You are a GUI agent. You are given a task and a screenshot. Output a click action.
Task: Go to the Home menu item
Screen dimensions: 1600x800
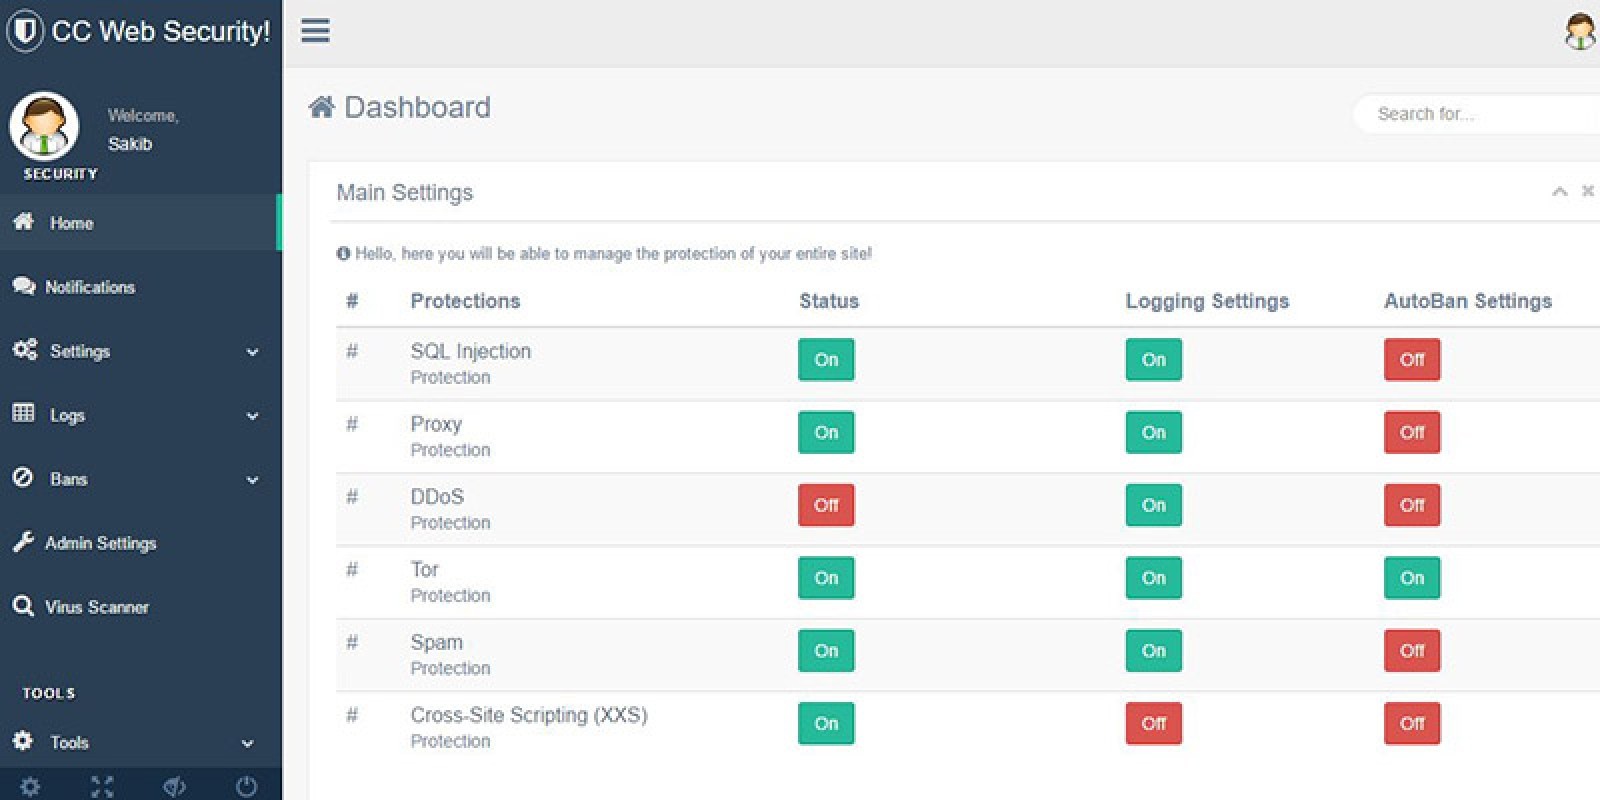[71, 223]
